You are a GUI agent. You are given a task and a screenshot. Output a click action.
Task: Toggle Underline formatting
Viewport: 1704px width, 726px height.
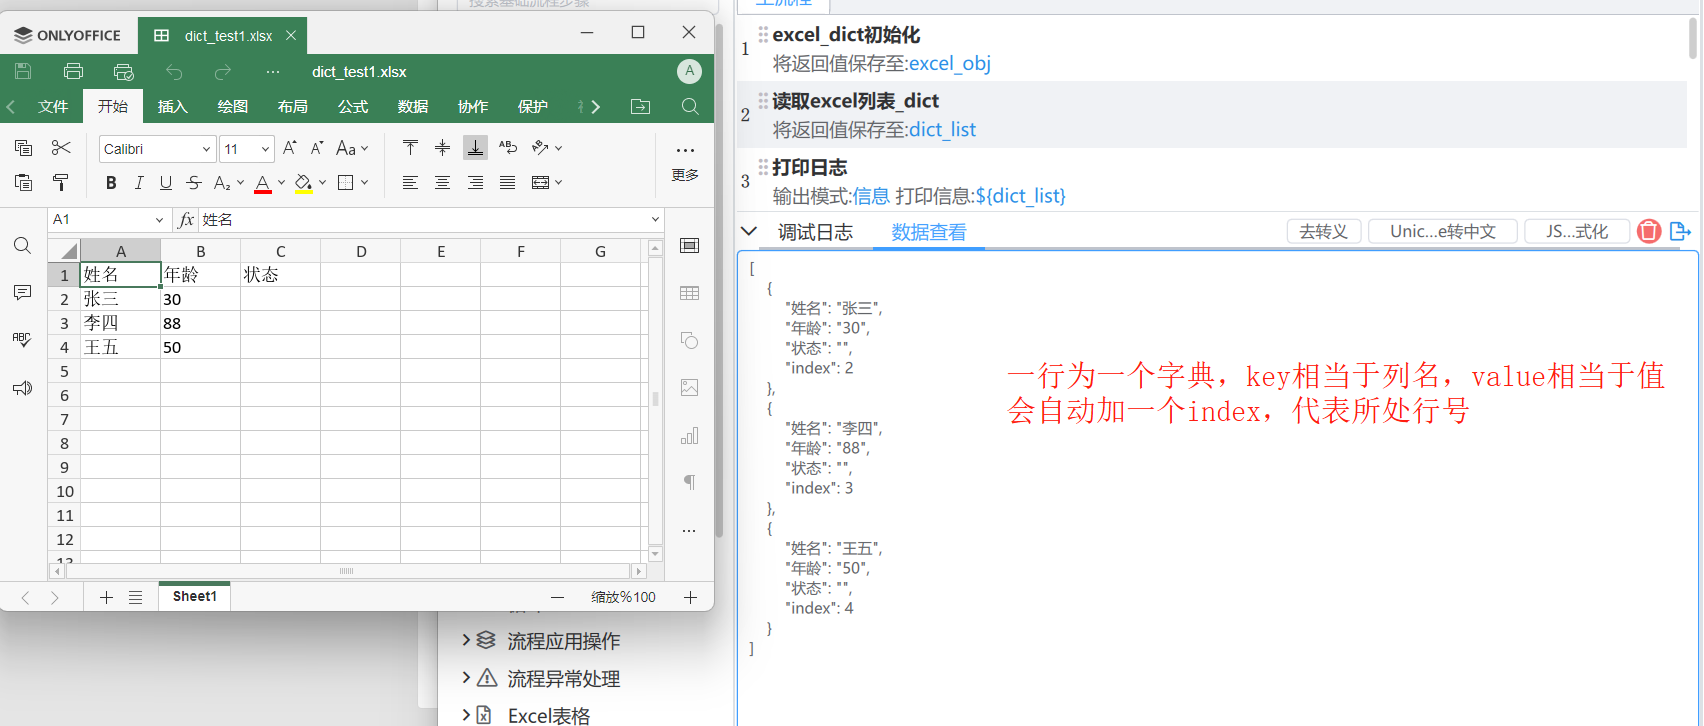click(166, 183)
